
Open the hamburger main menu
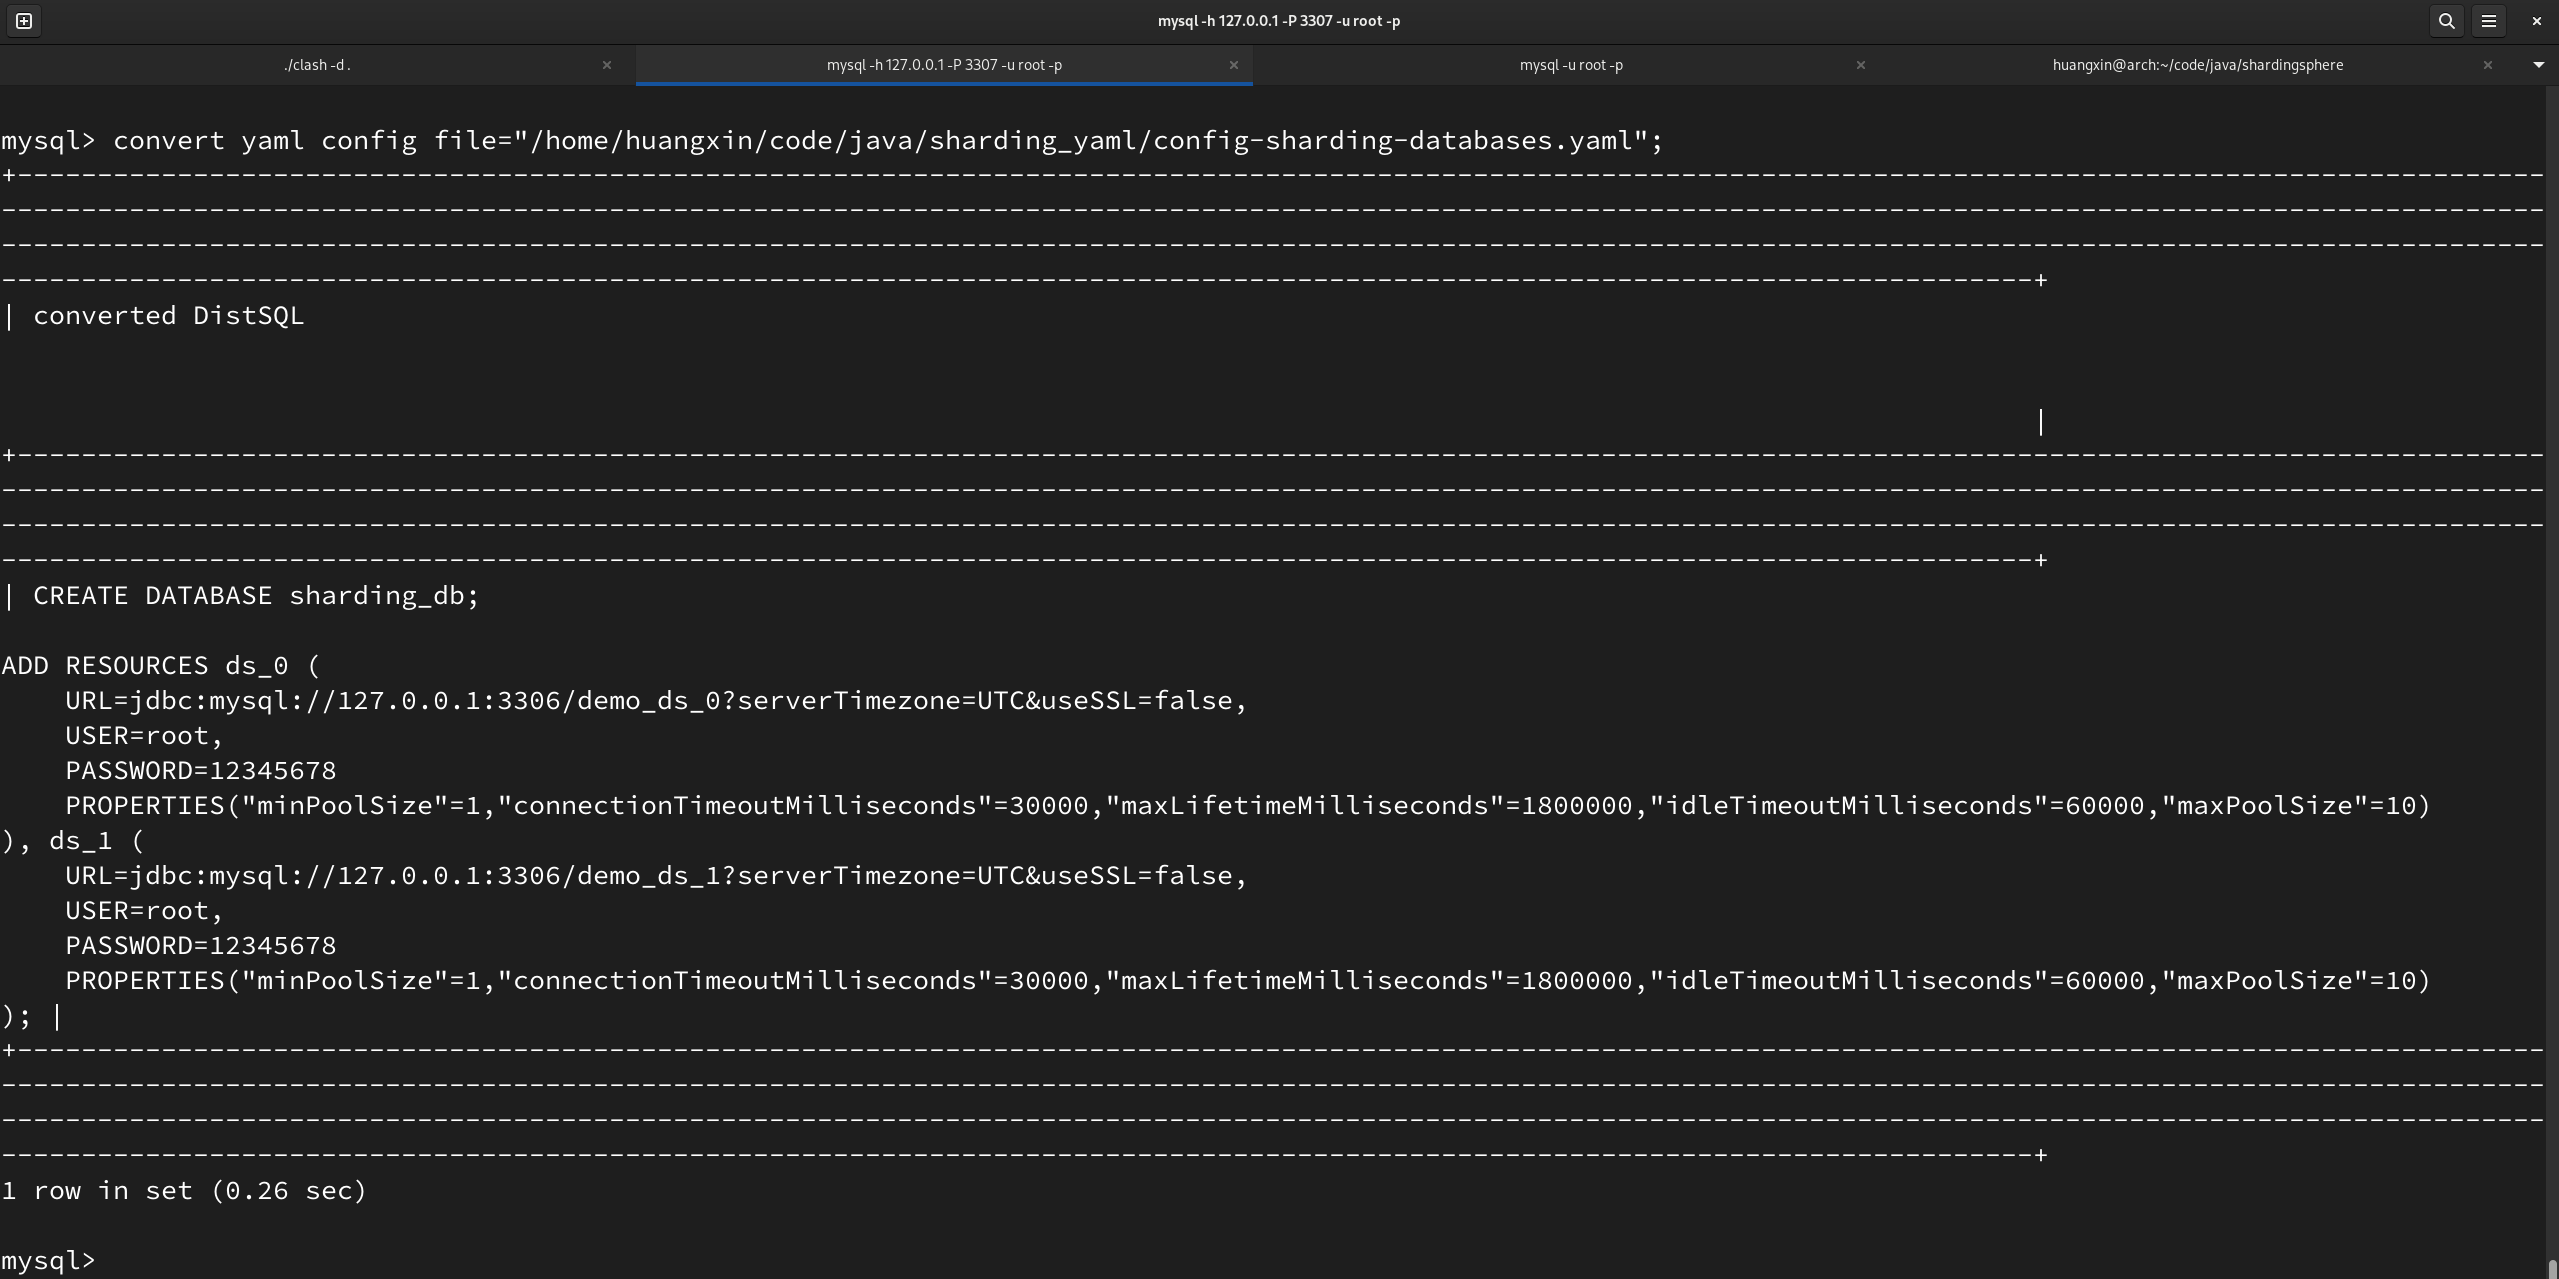point(2489,21)
